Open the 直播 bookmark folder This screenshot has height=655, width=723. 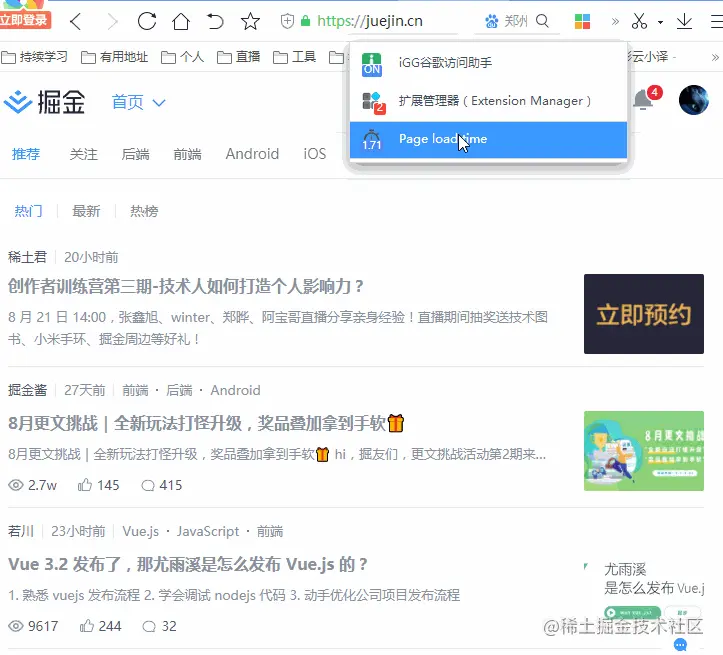pos(238,57)
